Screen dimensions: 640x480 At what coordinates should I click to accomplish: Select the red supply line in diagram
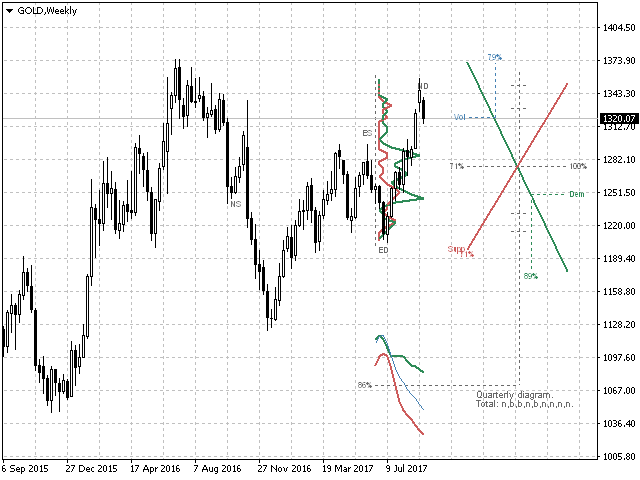tap(543, 124)
